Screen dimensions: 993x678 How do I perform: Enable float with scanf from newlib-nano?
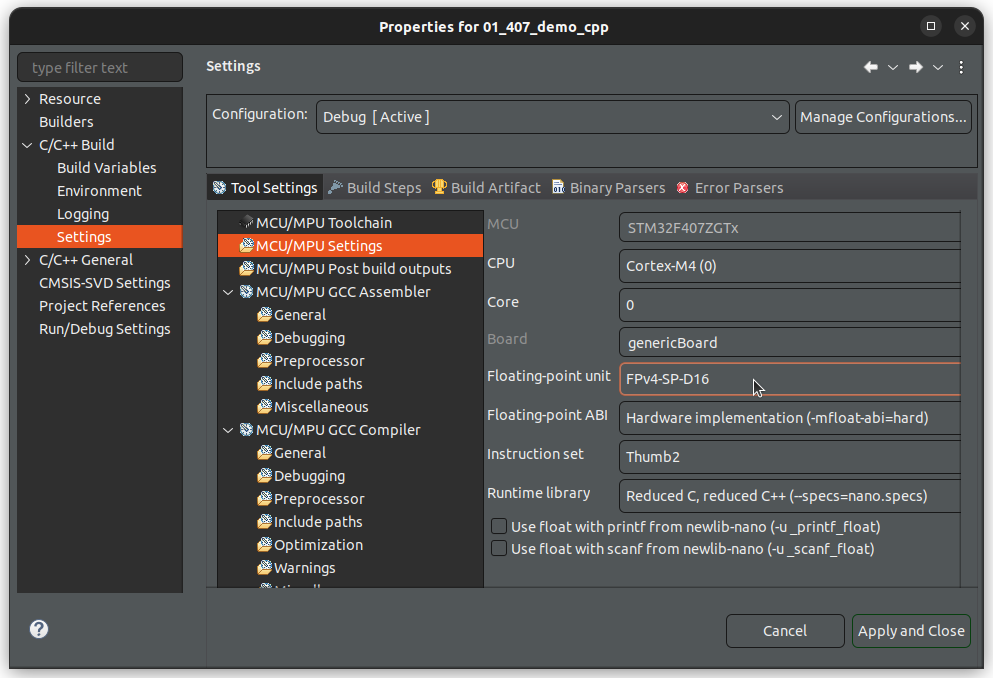click(499, 548)
